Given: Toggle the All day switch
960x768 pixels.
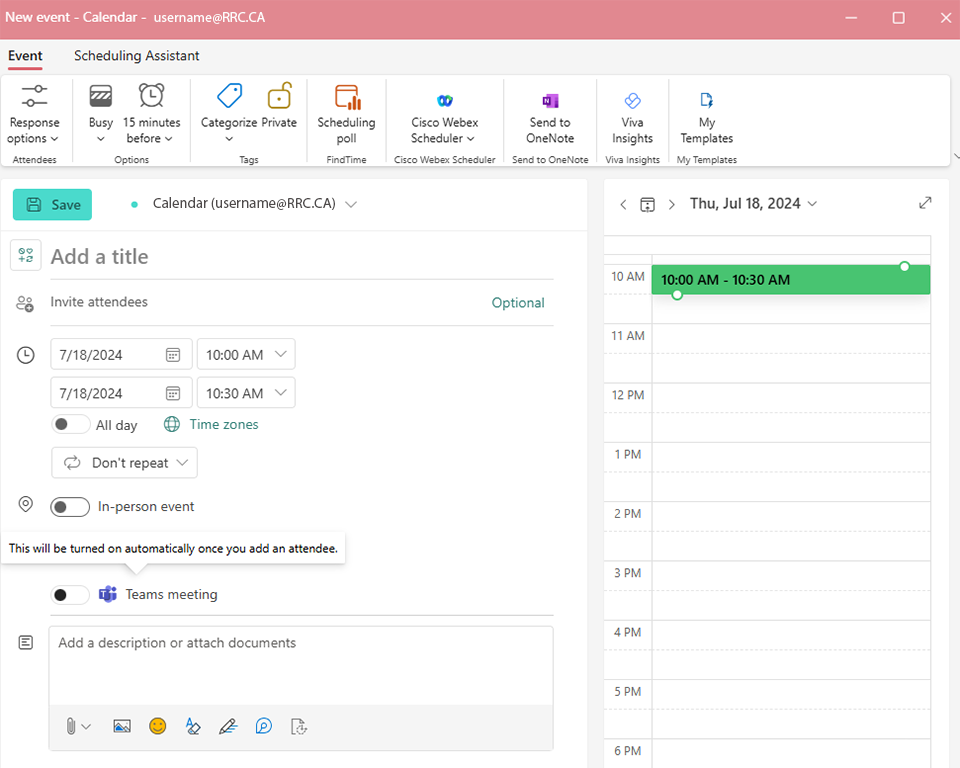Looking at the screenshot, I should pyautogui.click(x=71, y=425).
